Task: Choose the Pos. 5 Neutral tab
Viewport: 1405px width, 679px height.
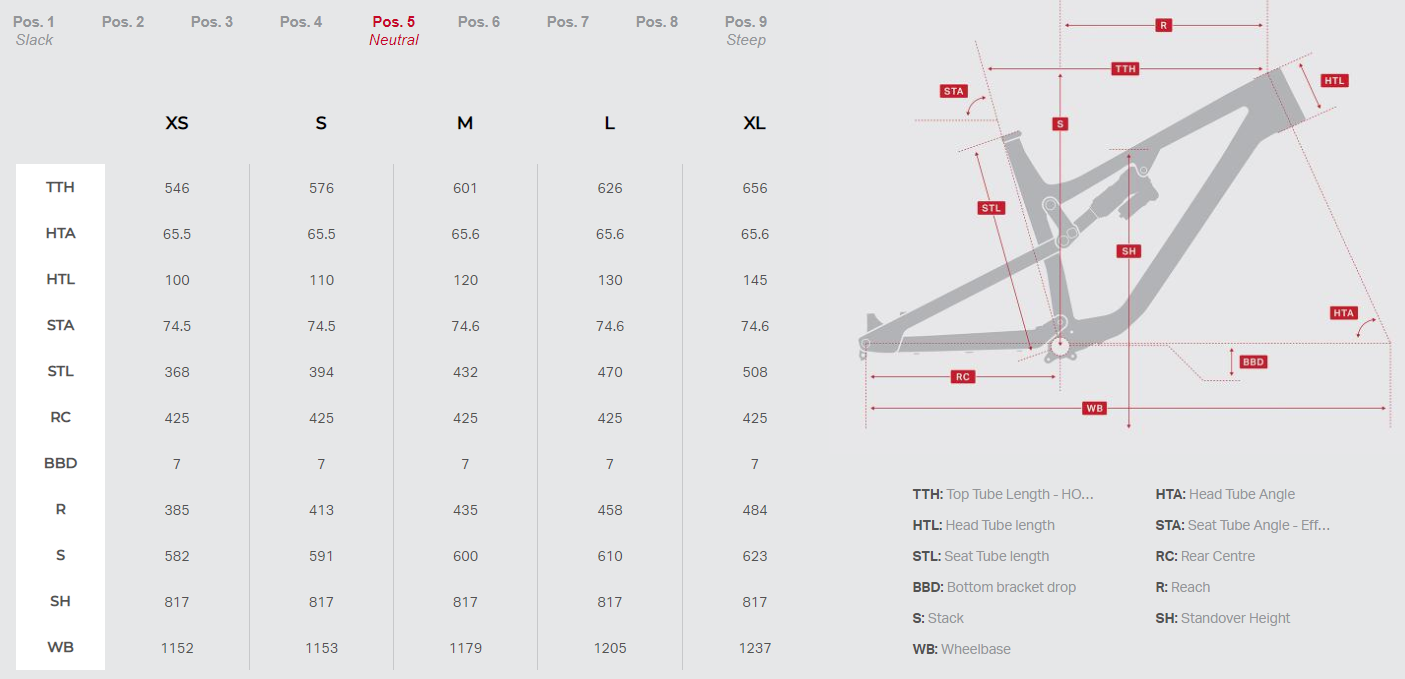Action: click(393, 30)
